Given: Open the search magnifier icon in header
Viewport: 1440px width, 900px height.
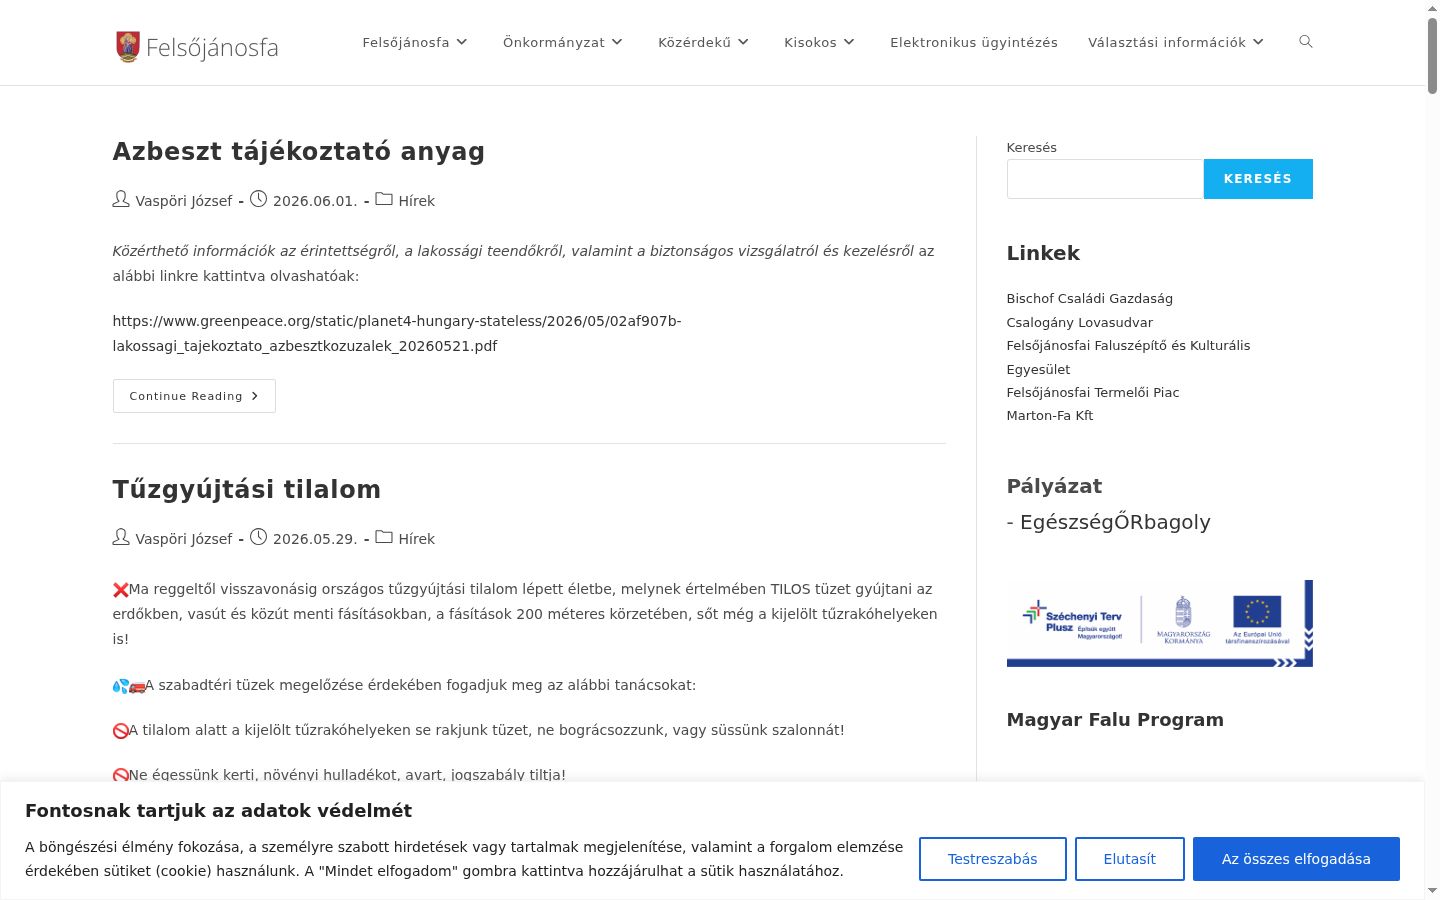Looking at the screenshot, I should (1305, 42).
